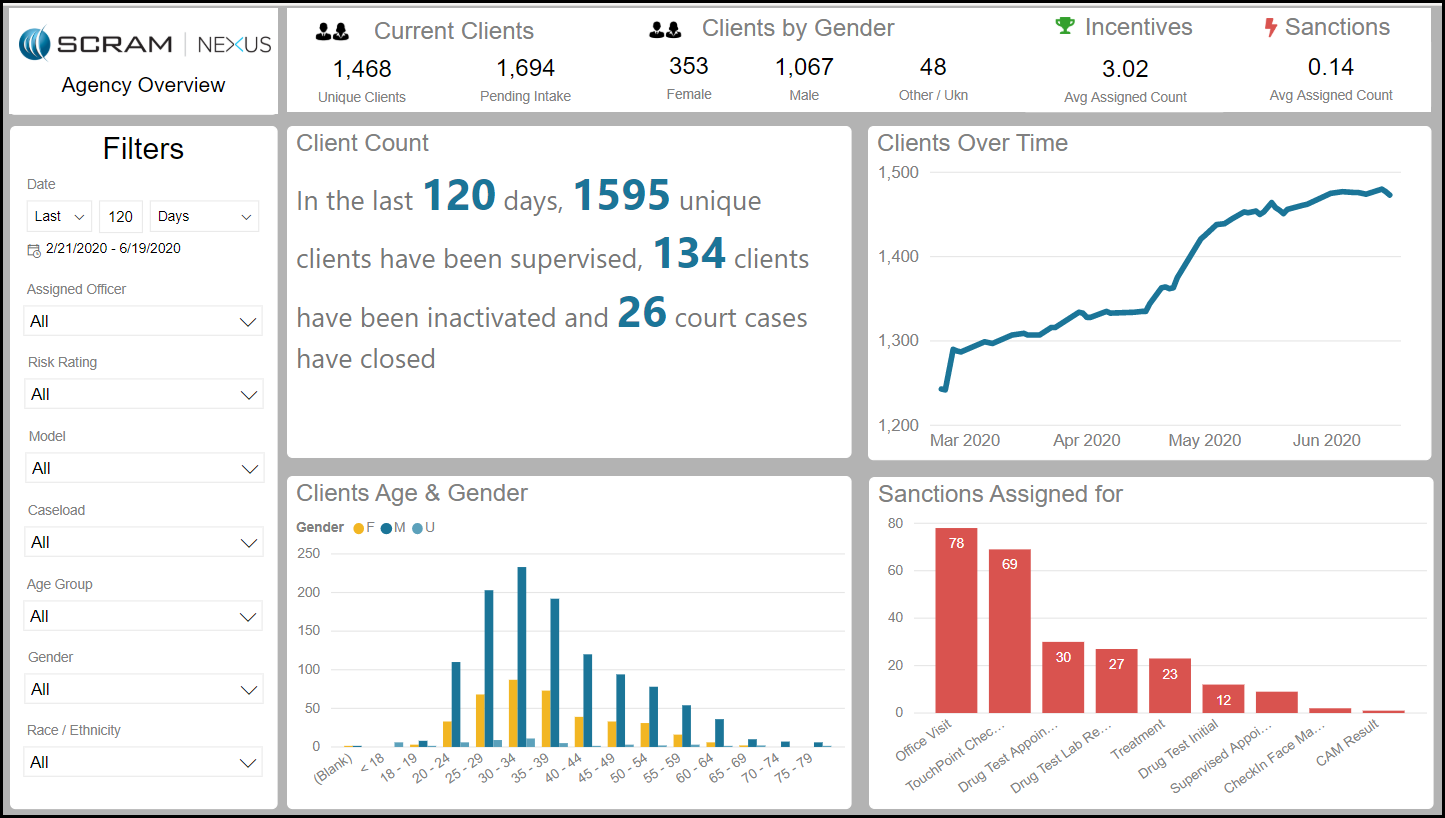Toggle the dark blue M gender legend marker
This screenshot has height=818, width=1445.
tap(386, 527)
